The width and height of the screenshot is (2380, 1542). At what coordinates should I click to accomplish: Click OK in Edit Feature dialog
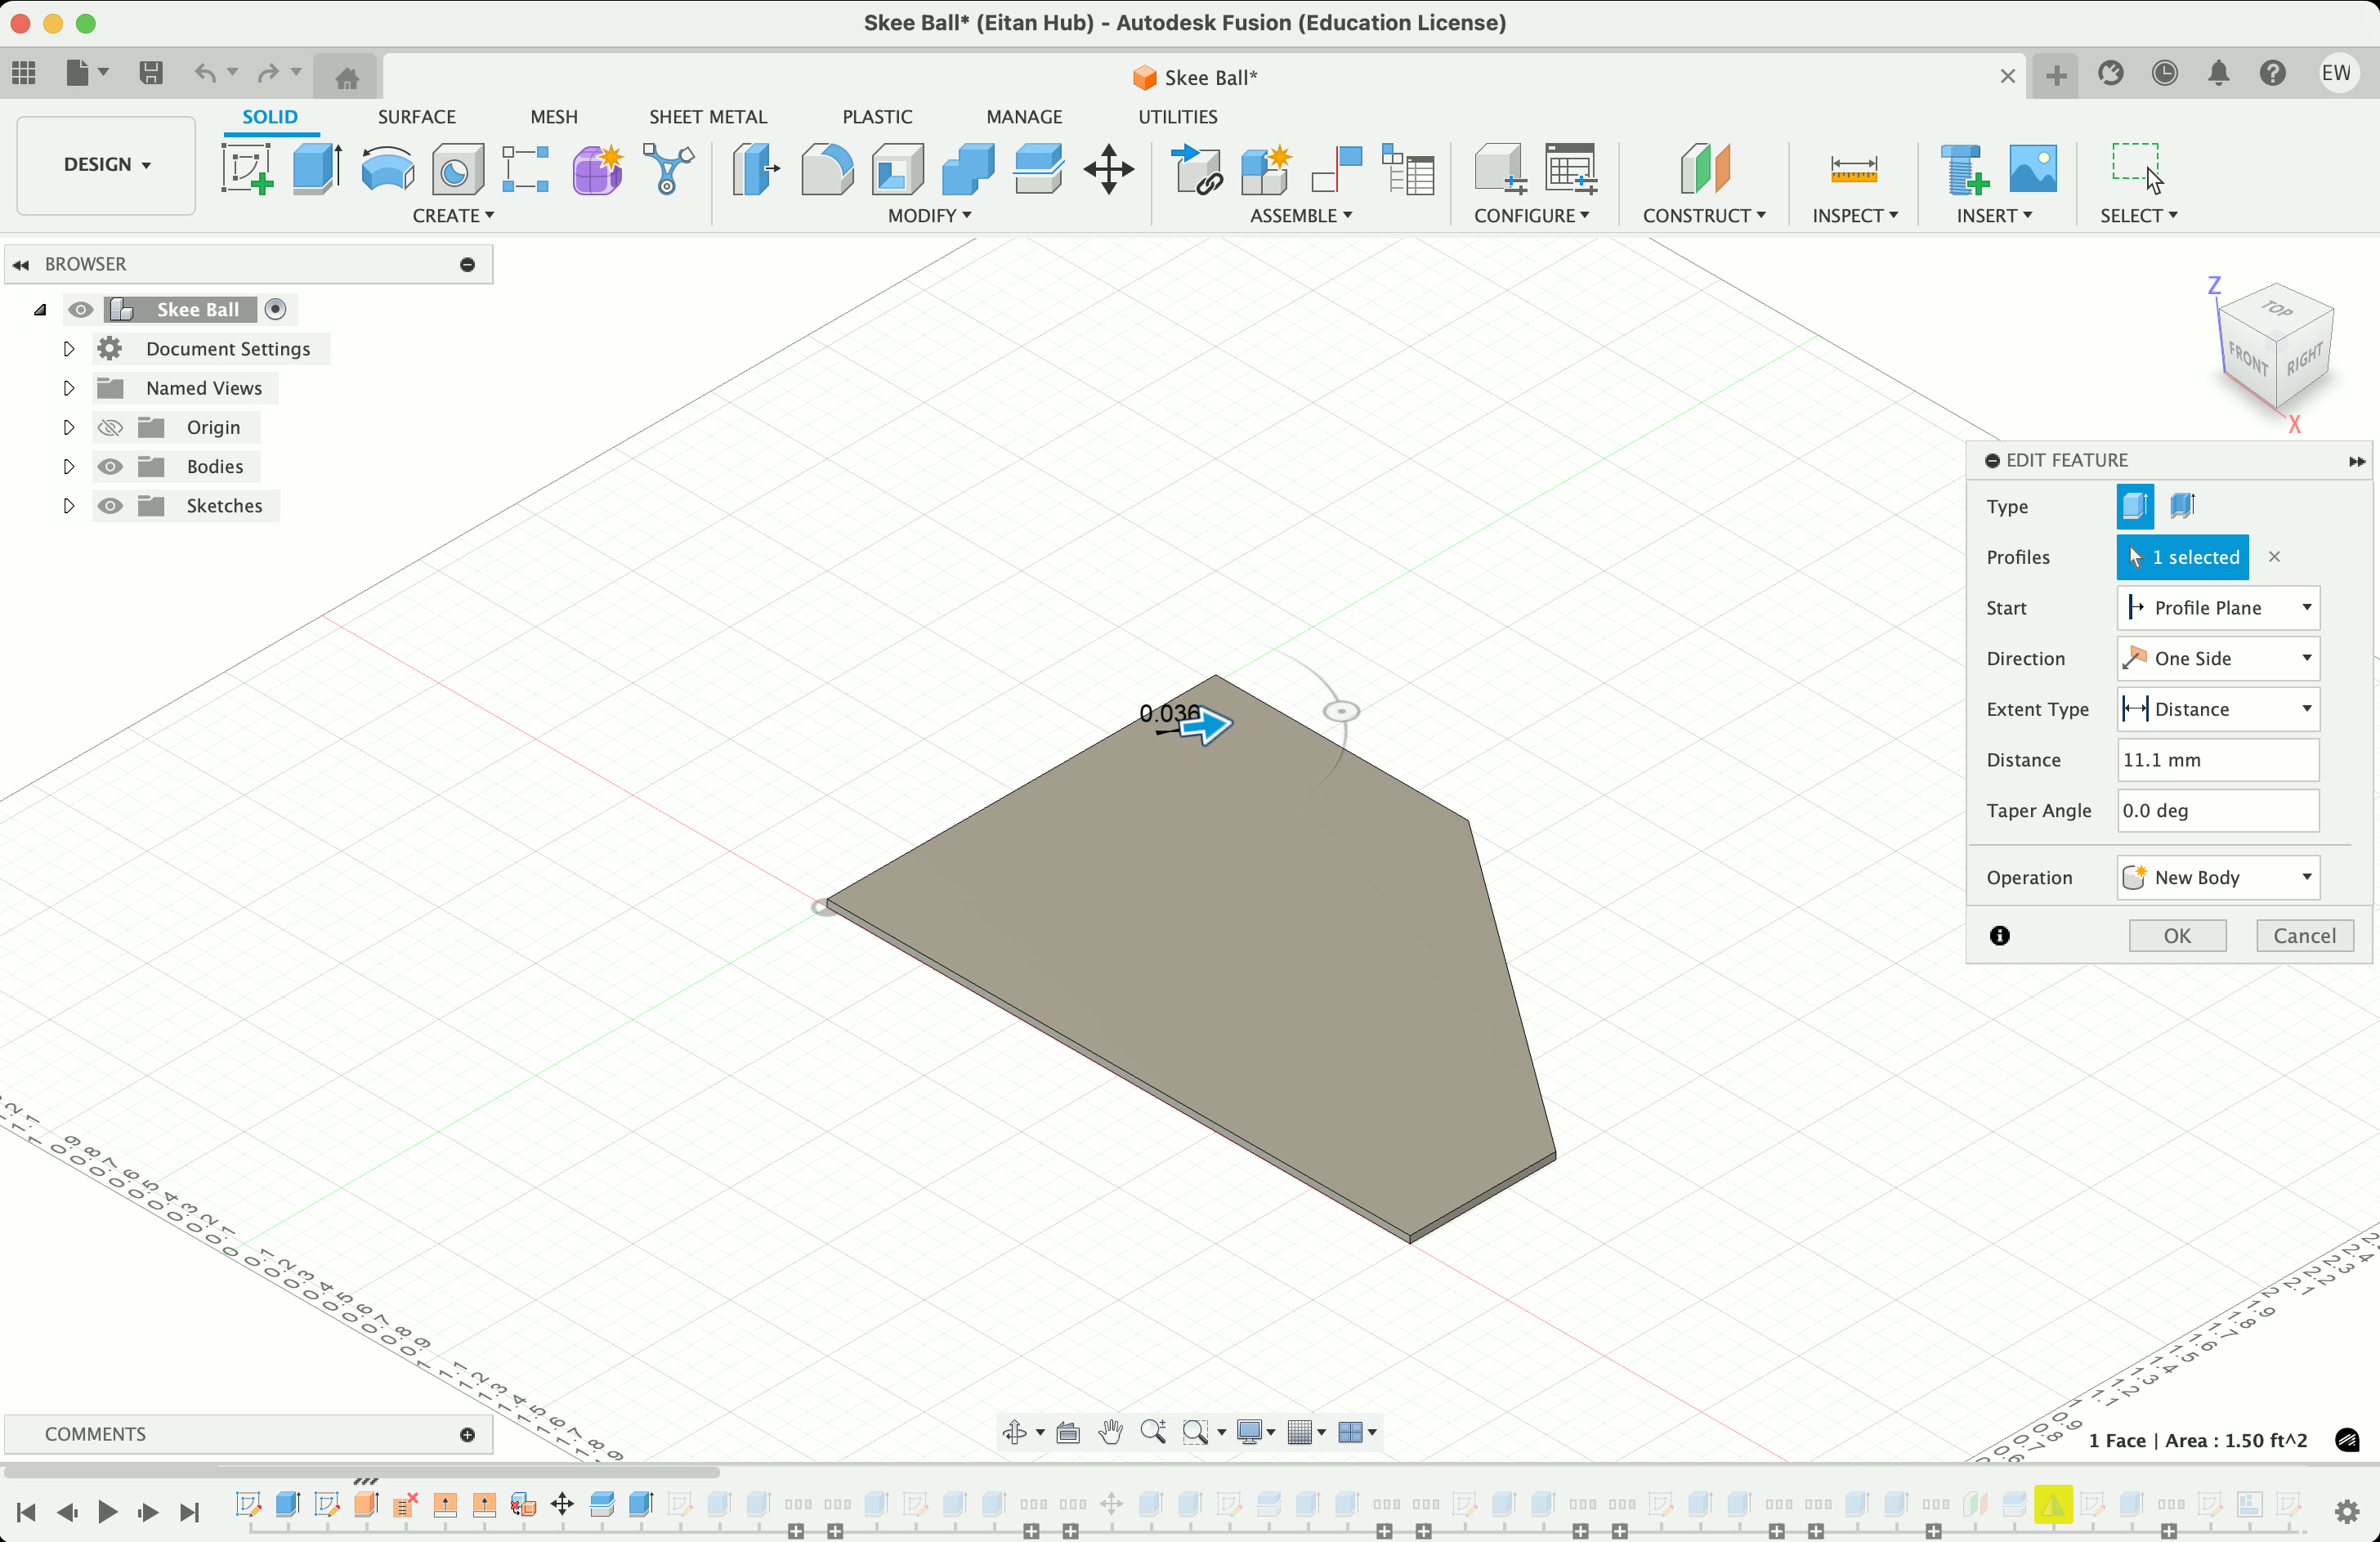point(2176,936)
